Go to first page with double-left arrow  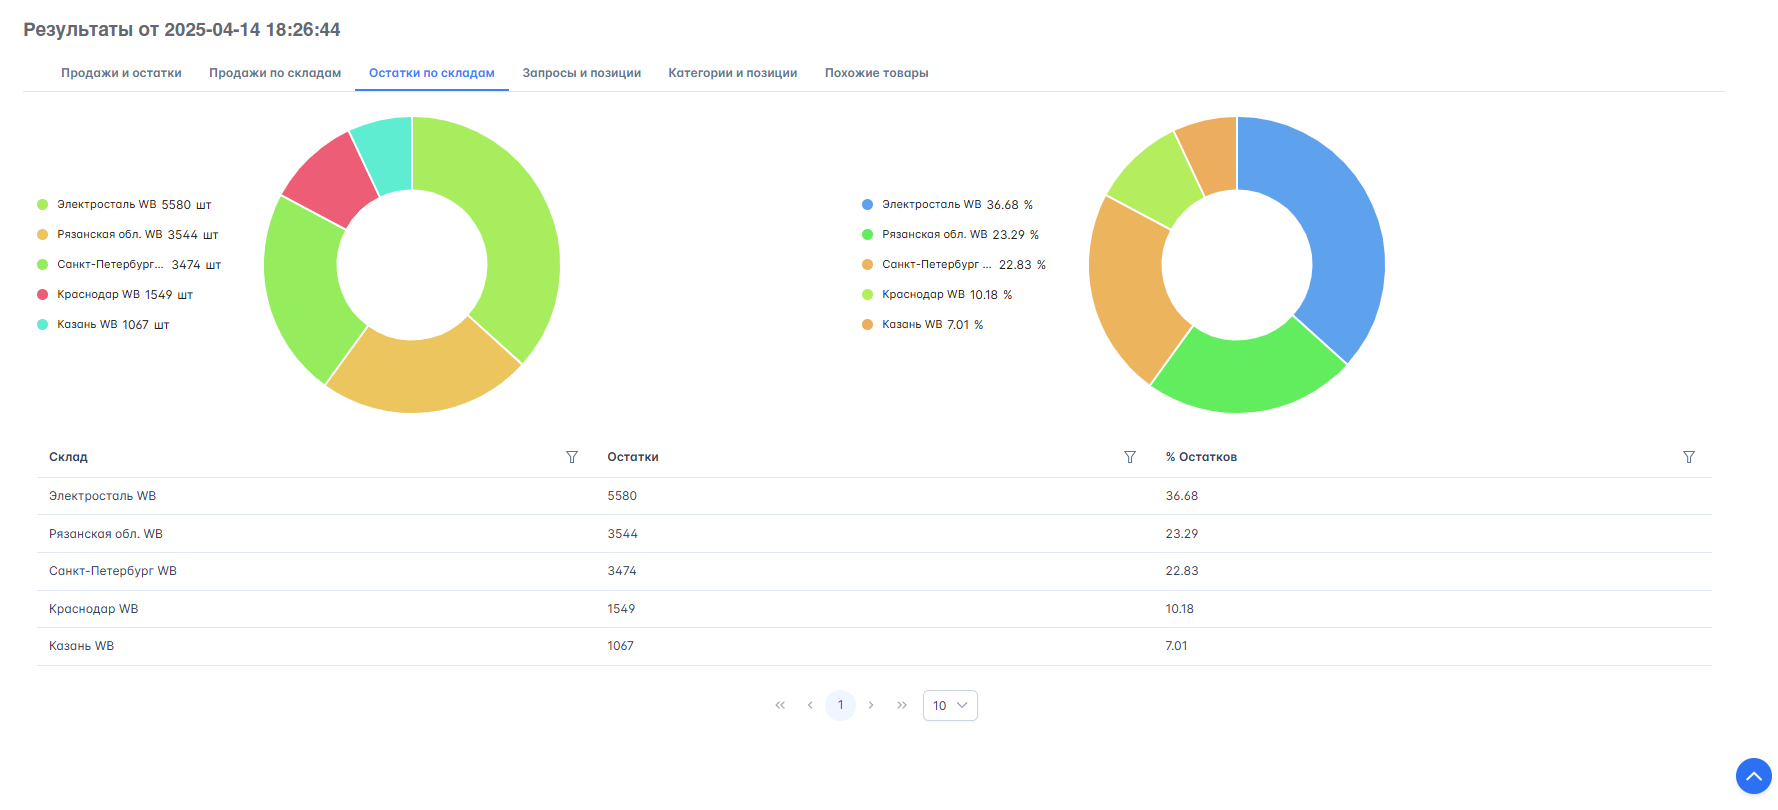coord(780,705)
